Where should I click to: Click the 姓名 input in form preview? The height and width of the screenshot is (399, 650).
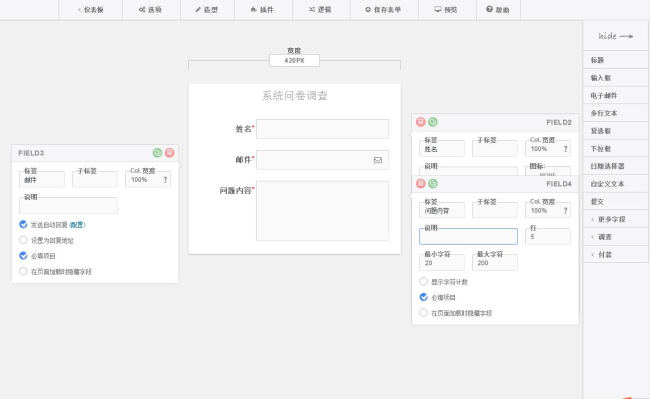(323, 129)
